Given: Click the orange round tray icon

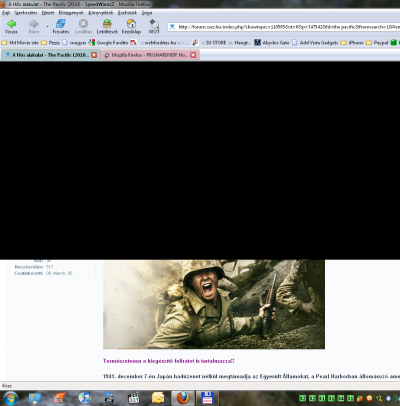Looking at the screenshot, I should 369,398.
